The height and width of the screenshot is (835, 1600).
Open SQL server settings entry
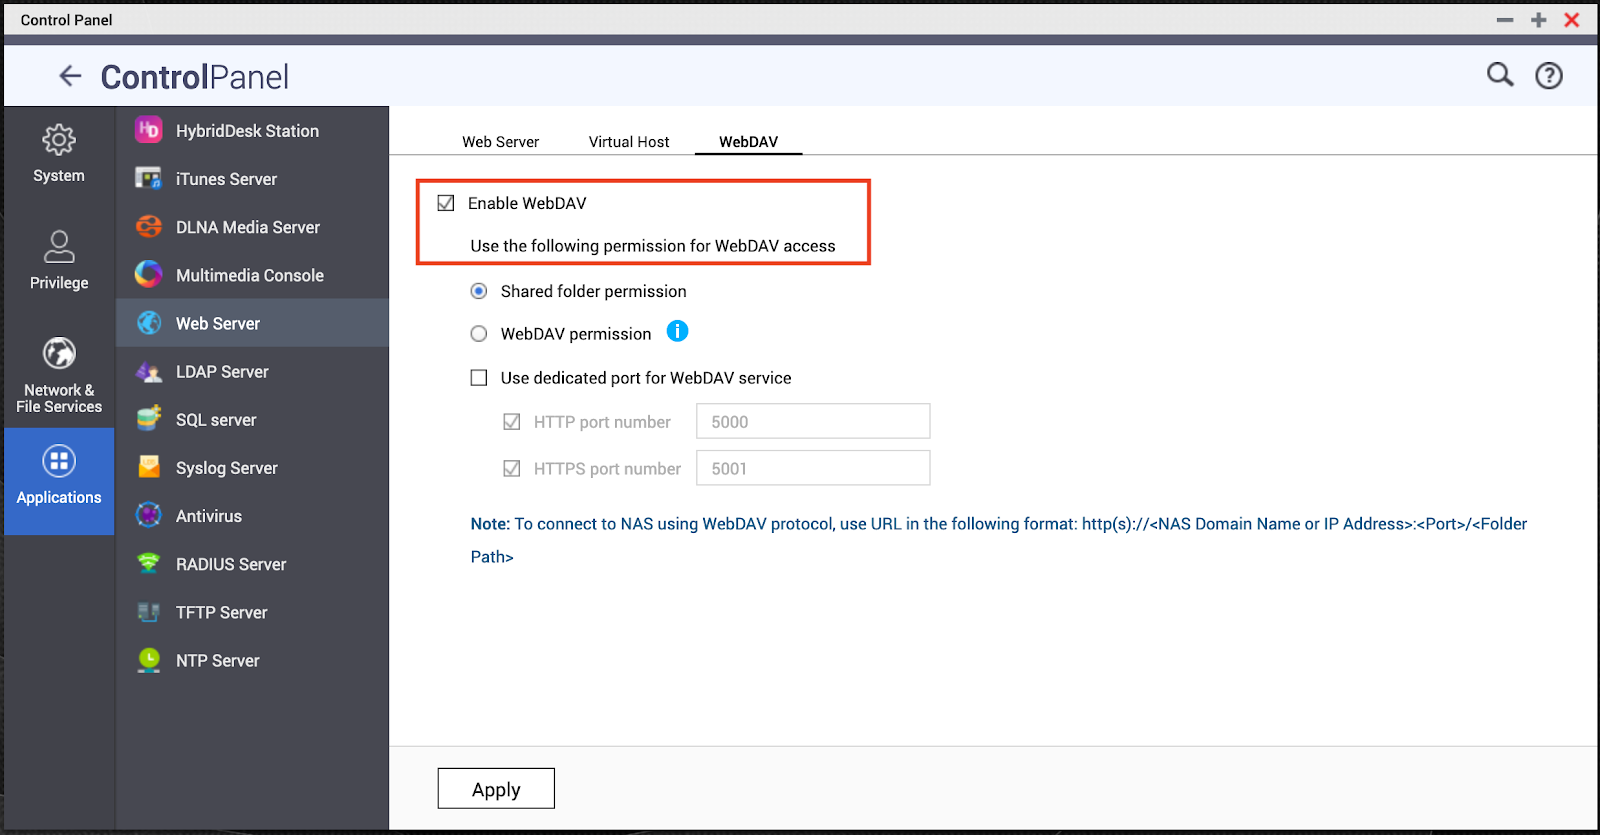point(252,419)
